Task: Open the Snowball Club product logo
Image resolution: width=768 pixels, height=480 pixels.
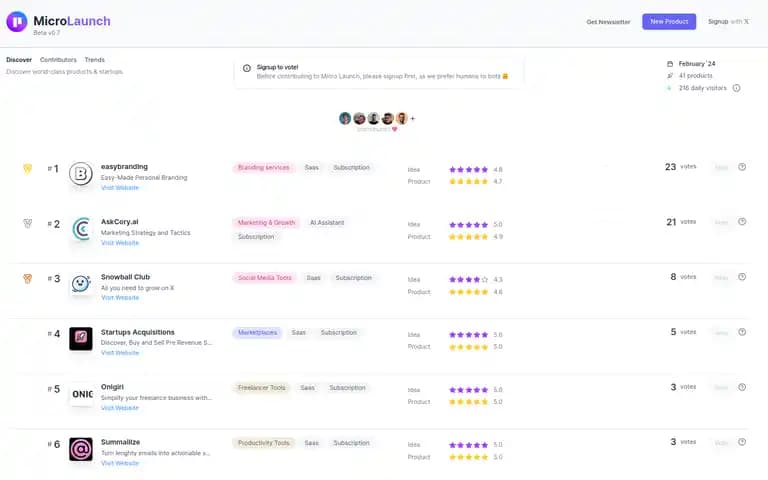Action: (81, 284)
